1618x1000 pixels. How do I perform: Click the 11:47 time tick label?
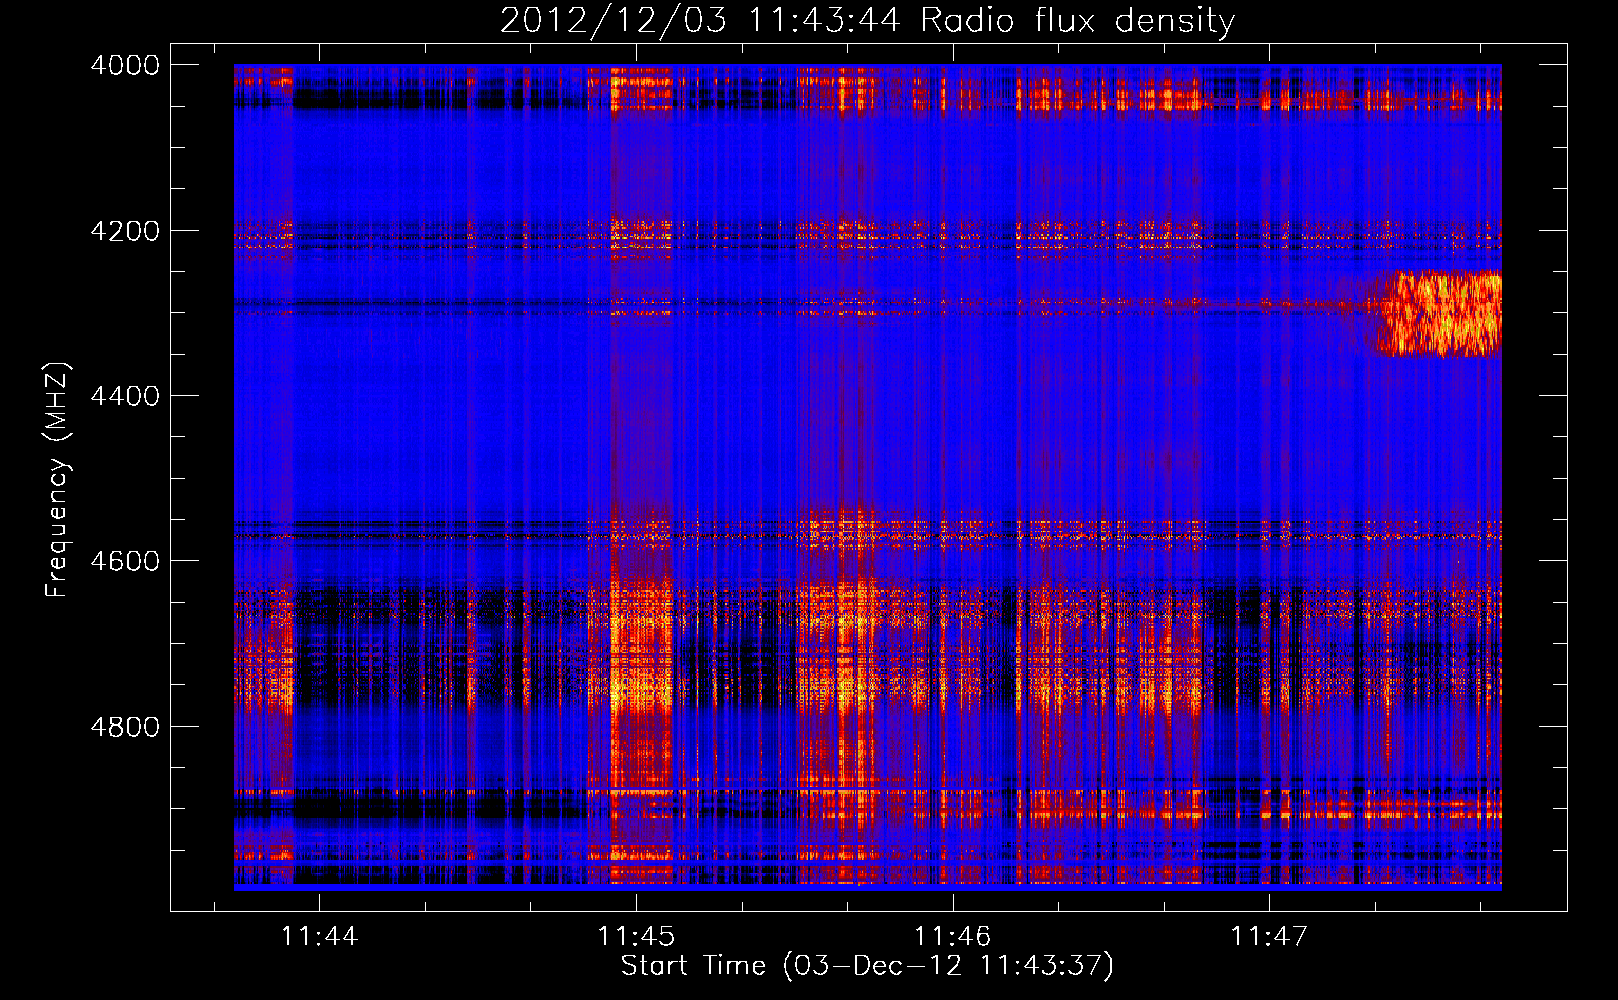click(x=1269, y=936)
